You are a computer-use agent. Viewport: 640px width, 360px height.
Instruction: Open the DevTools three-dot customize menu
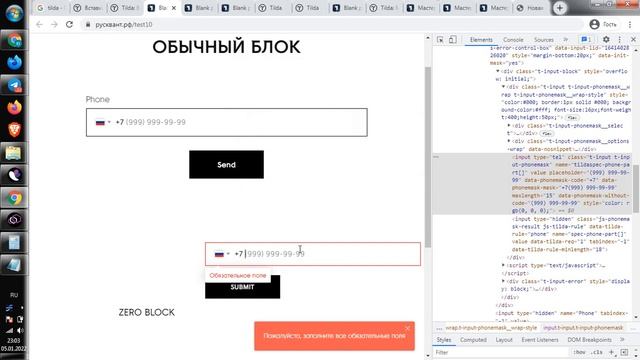pos(620,40)
